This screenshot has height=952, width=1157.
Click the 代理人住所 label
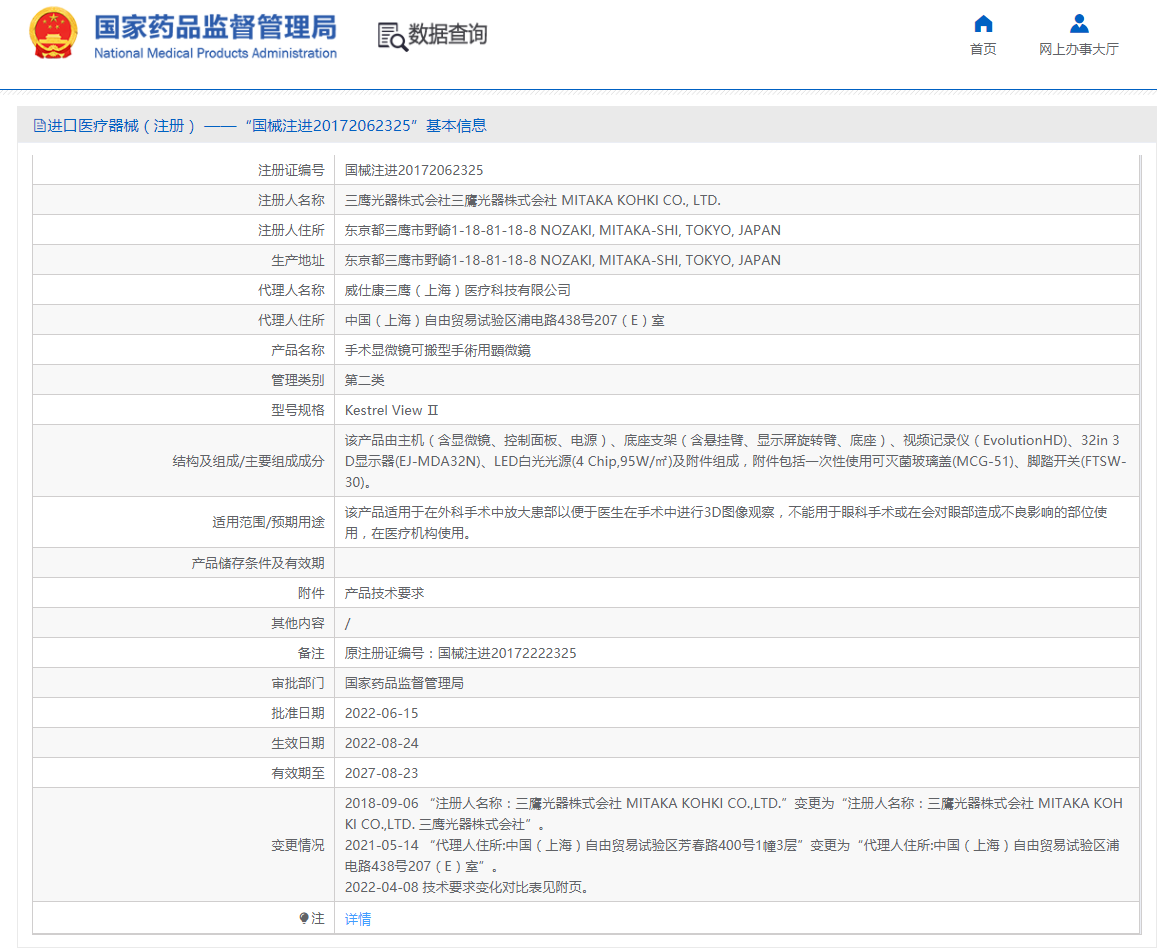pyautogui.click(x=291, y=320)
